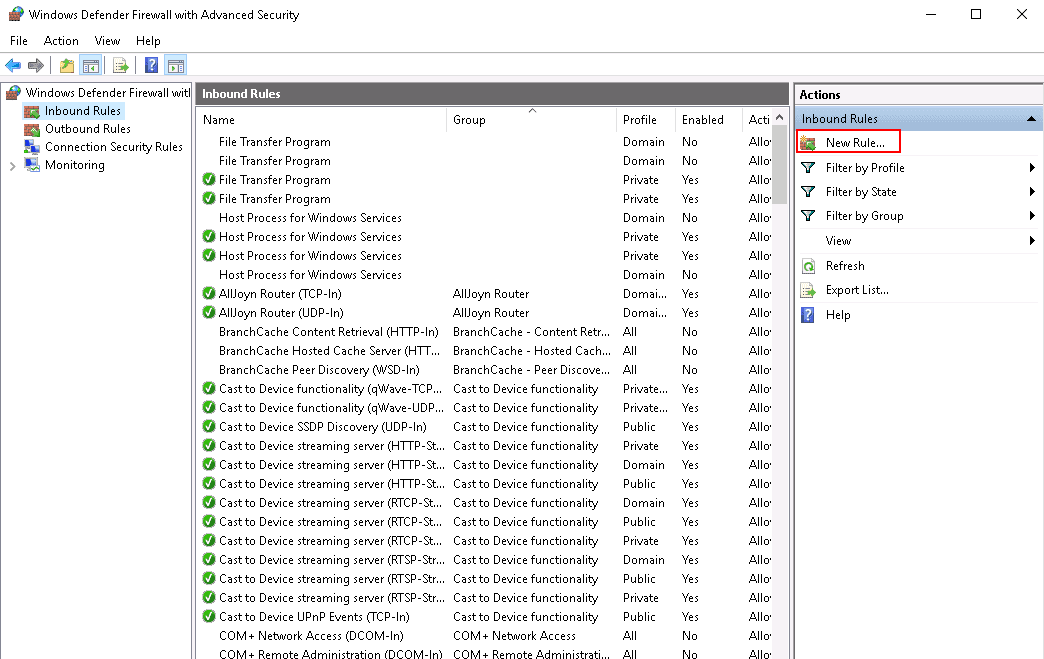The width and height of the screenshot is (1044, 659).
Task: Select Monitoring in the tree
Action: 75,164
